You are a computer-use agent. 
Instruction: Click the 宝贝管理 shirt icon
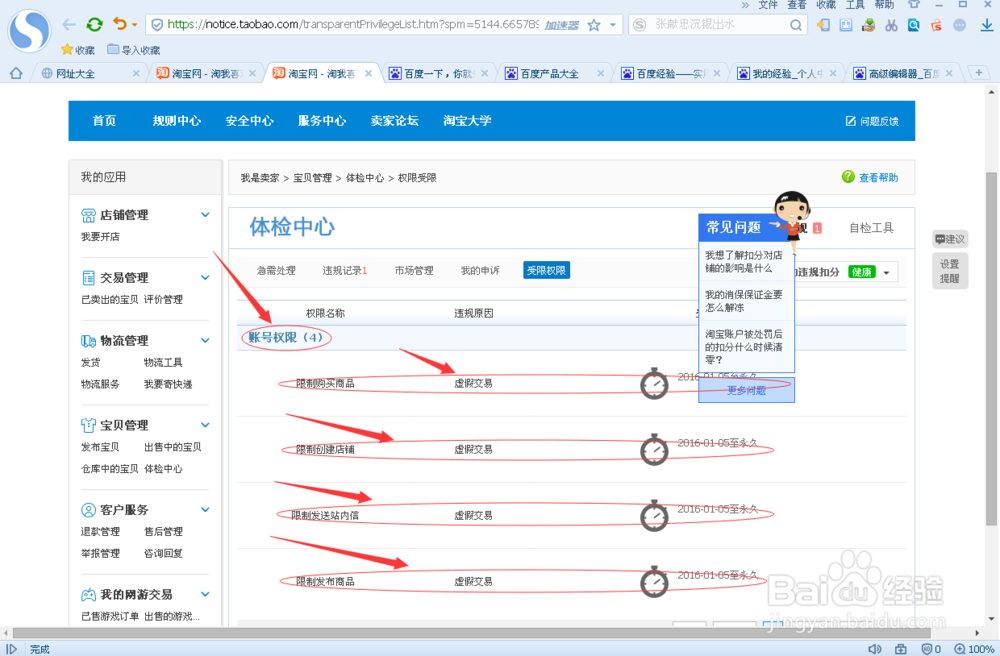(89, 425)
